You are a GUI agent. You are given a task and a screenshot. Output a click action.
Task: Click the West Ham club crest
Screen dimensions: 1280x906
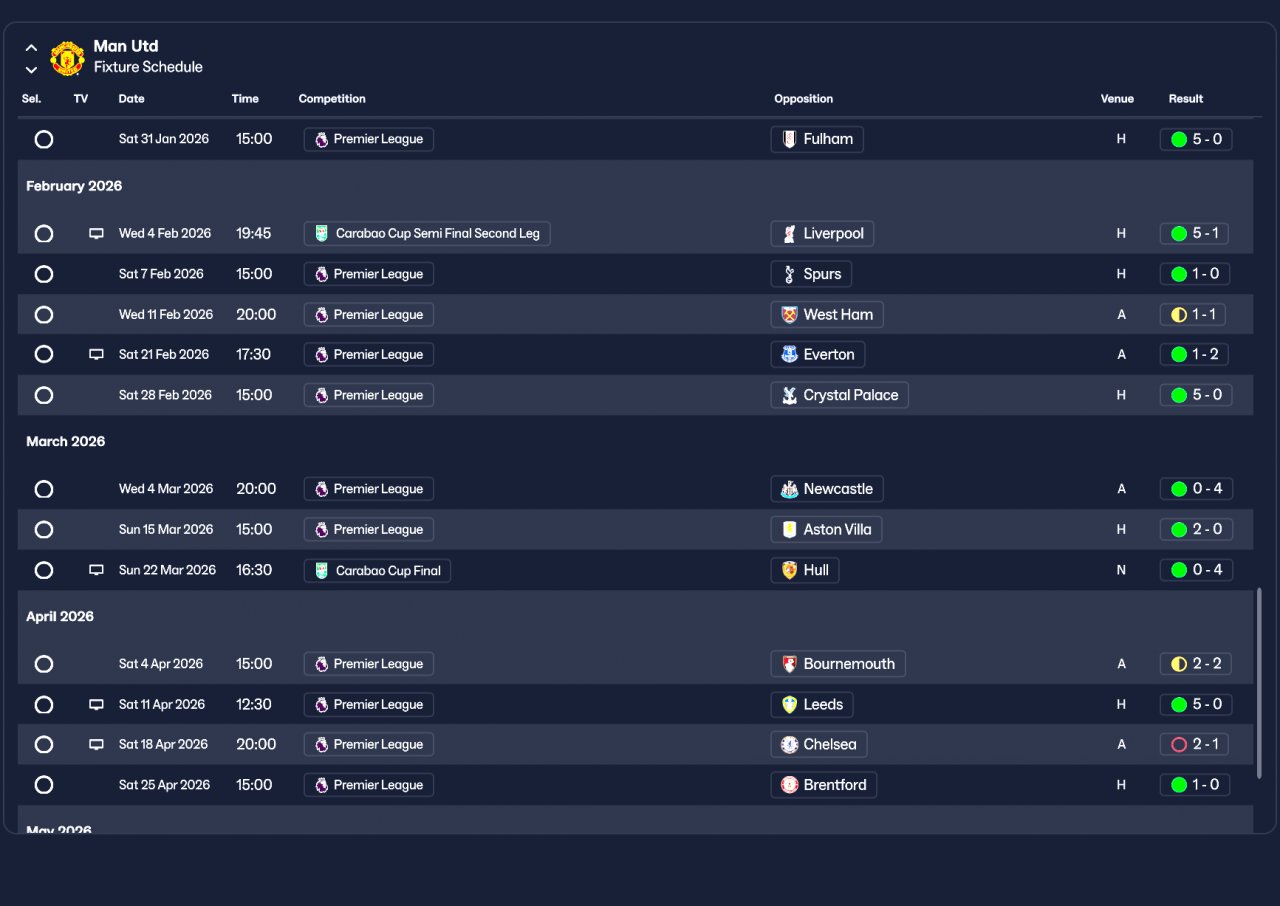point(789,314)
